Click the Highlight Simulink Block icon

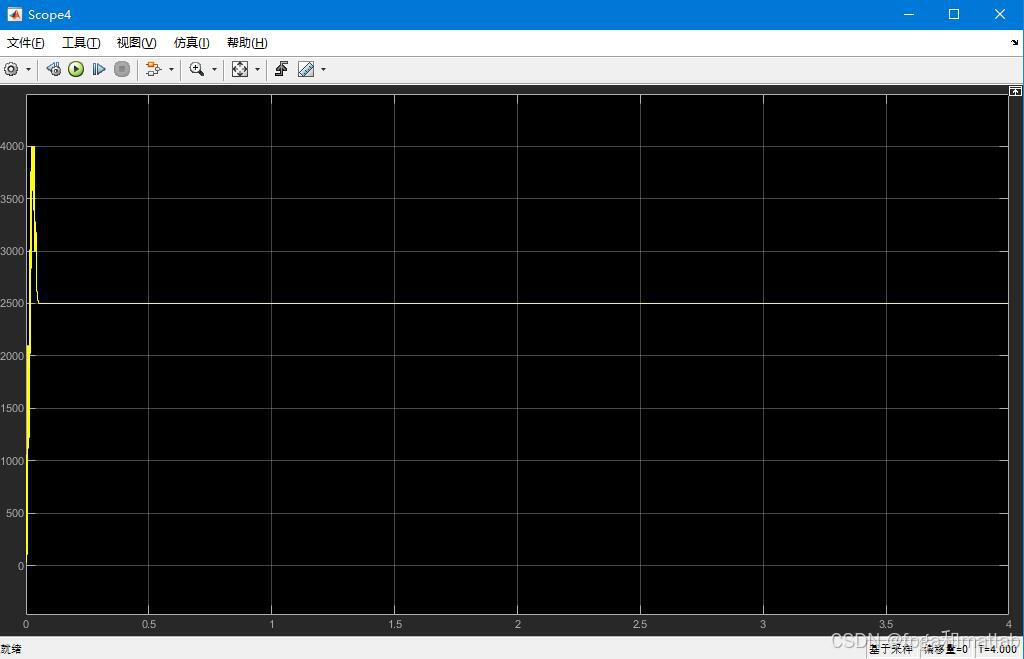click(x=153, y=69)
